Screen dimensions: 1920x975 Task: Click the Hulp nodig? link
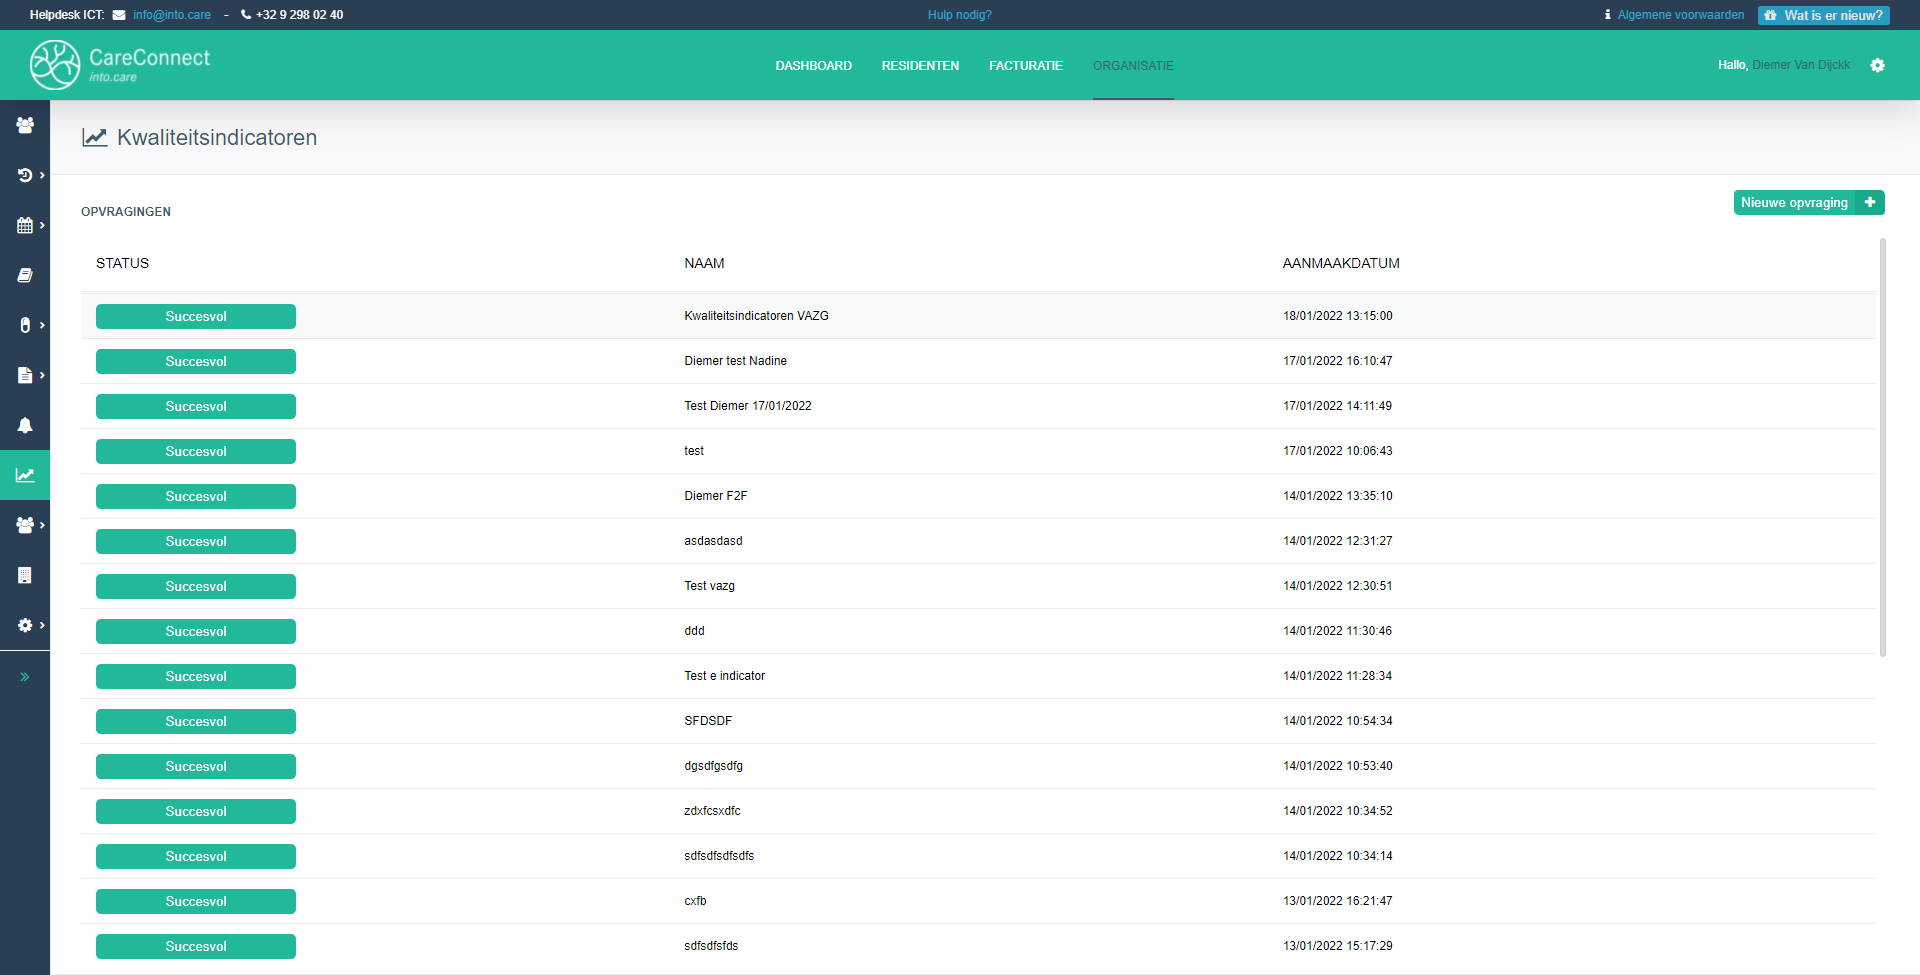(960, 15)
